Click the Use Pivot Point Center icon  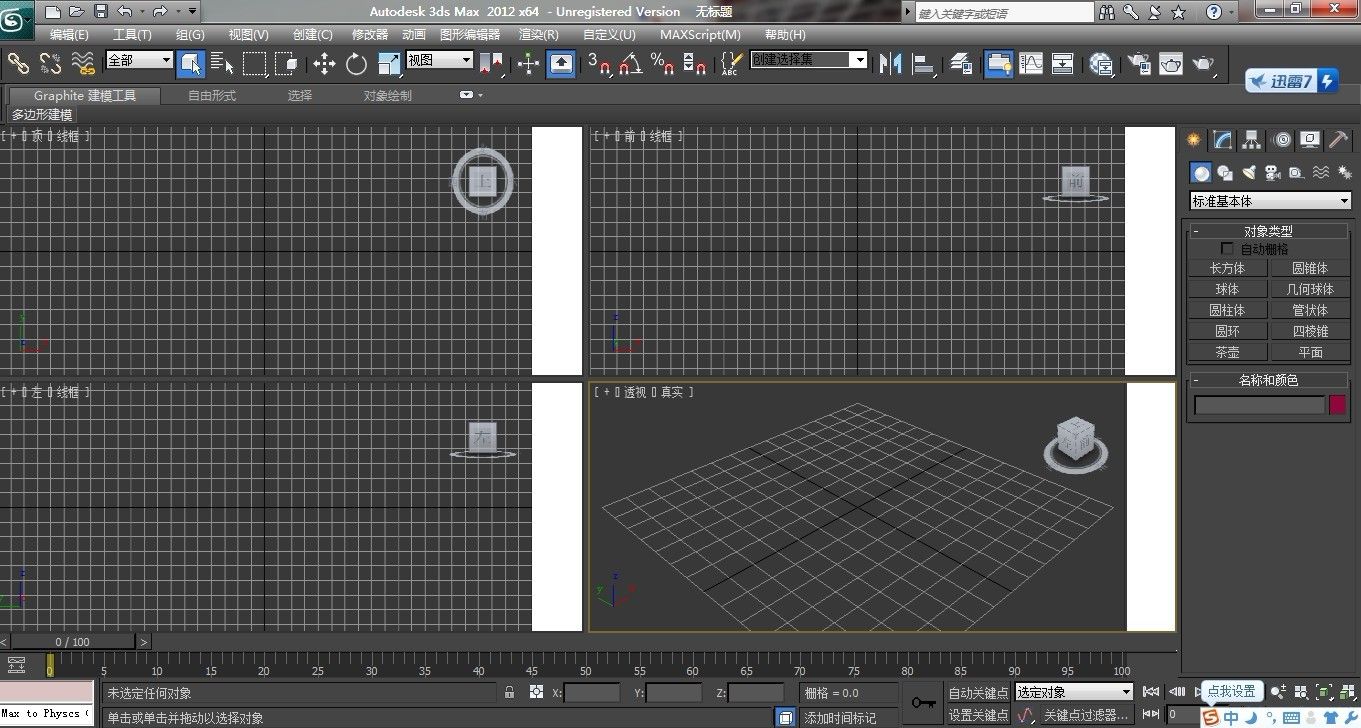tap(490, 63)
